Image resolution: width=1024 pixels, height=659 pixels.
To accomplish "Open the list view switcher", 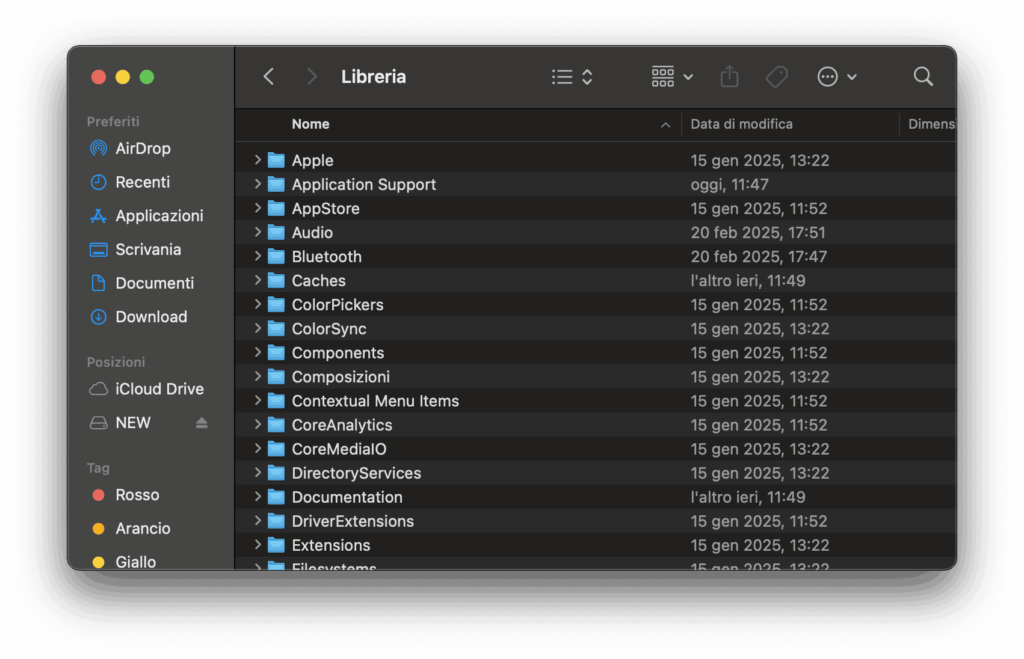I will (x=572, y=76).
